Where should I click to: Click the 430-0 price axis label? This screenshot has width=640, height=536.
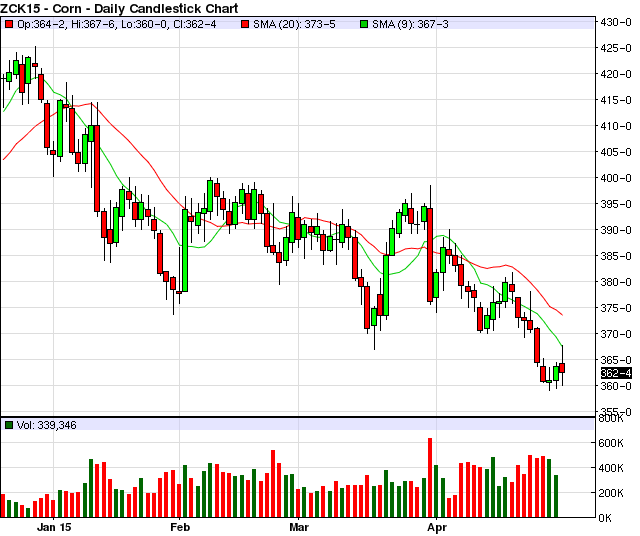click(x=616, y=22)
